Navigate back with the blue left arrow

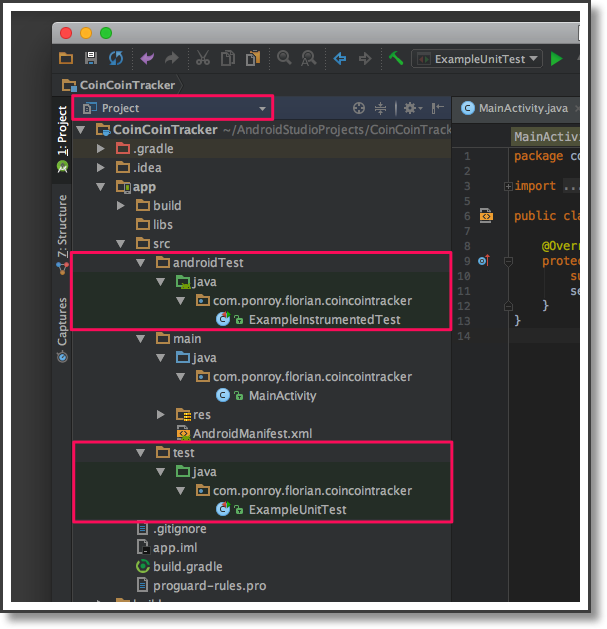[x=340, y=59]
